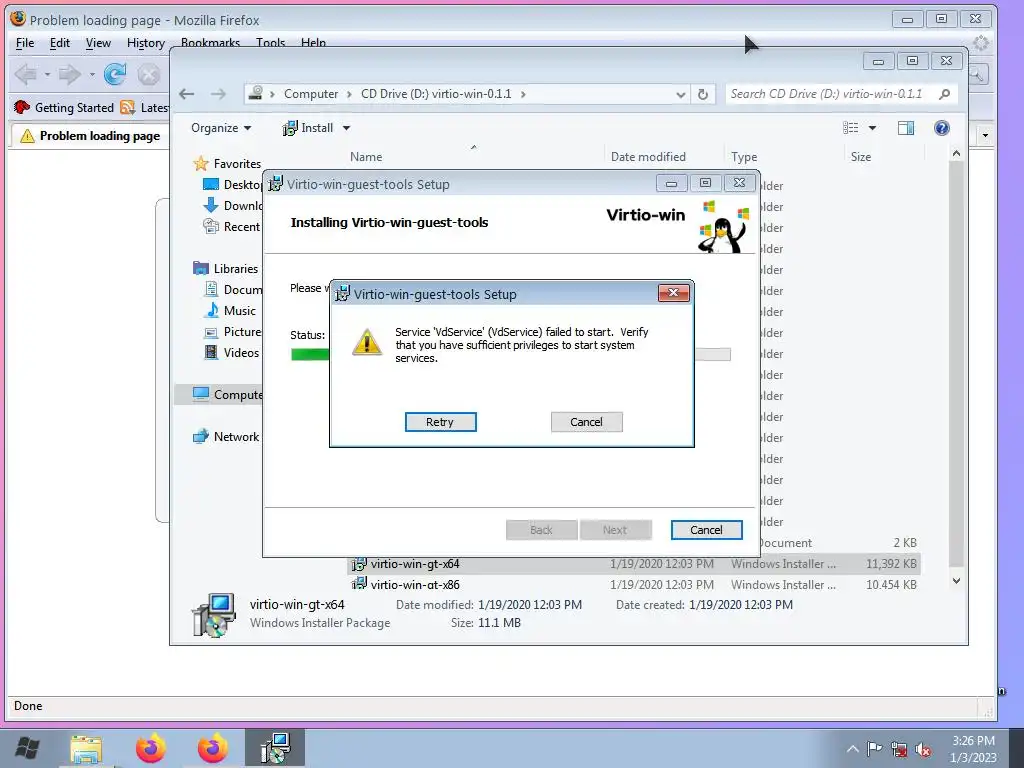The width and height of the screenshot is (1024, 768).
Task: Click the virtio-win-gt-x64 installer icon in list
Action: (x=359, y=564)
